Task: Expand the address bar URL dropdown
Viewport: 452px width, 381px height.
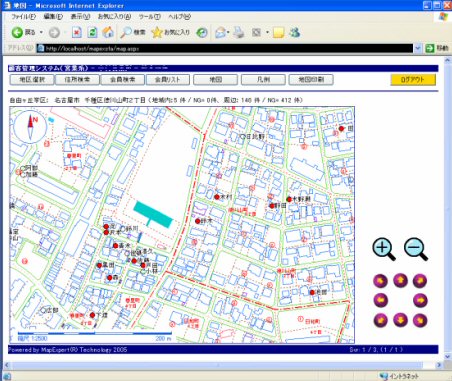Action: click(x=418, y=48)
